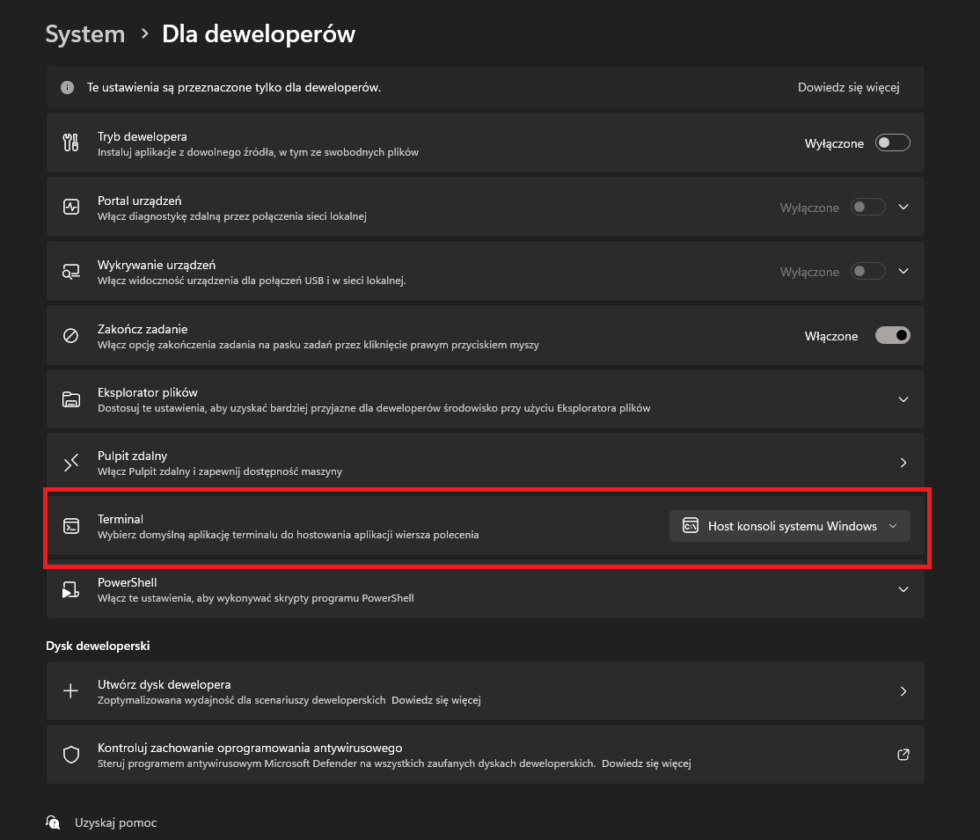Click the PowerShell script icon
This screenshot has height=840, width=980.
pos(71,589)
